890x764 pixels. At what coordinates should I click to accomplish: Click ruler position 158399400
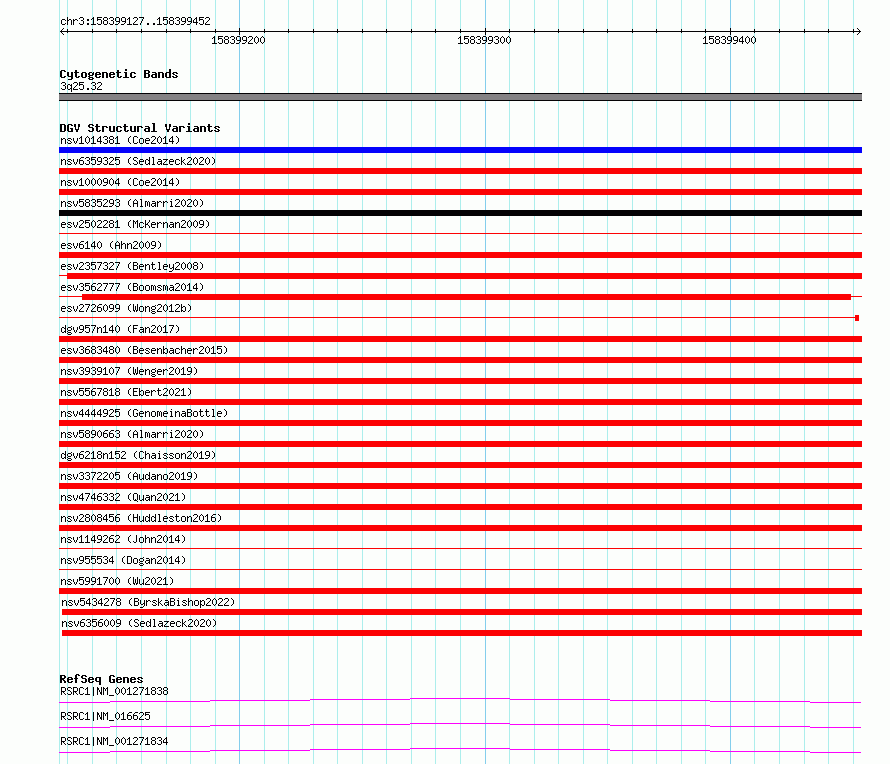pos(729,40)
